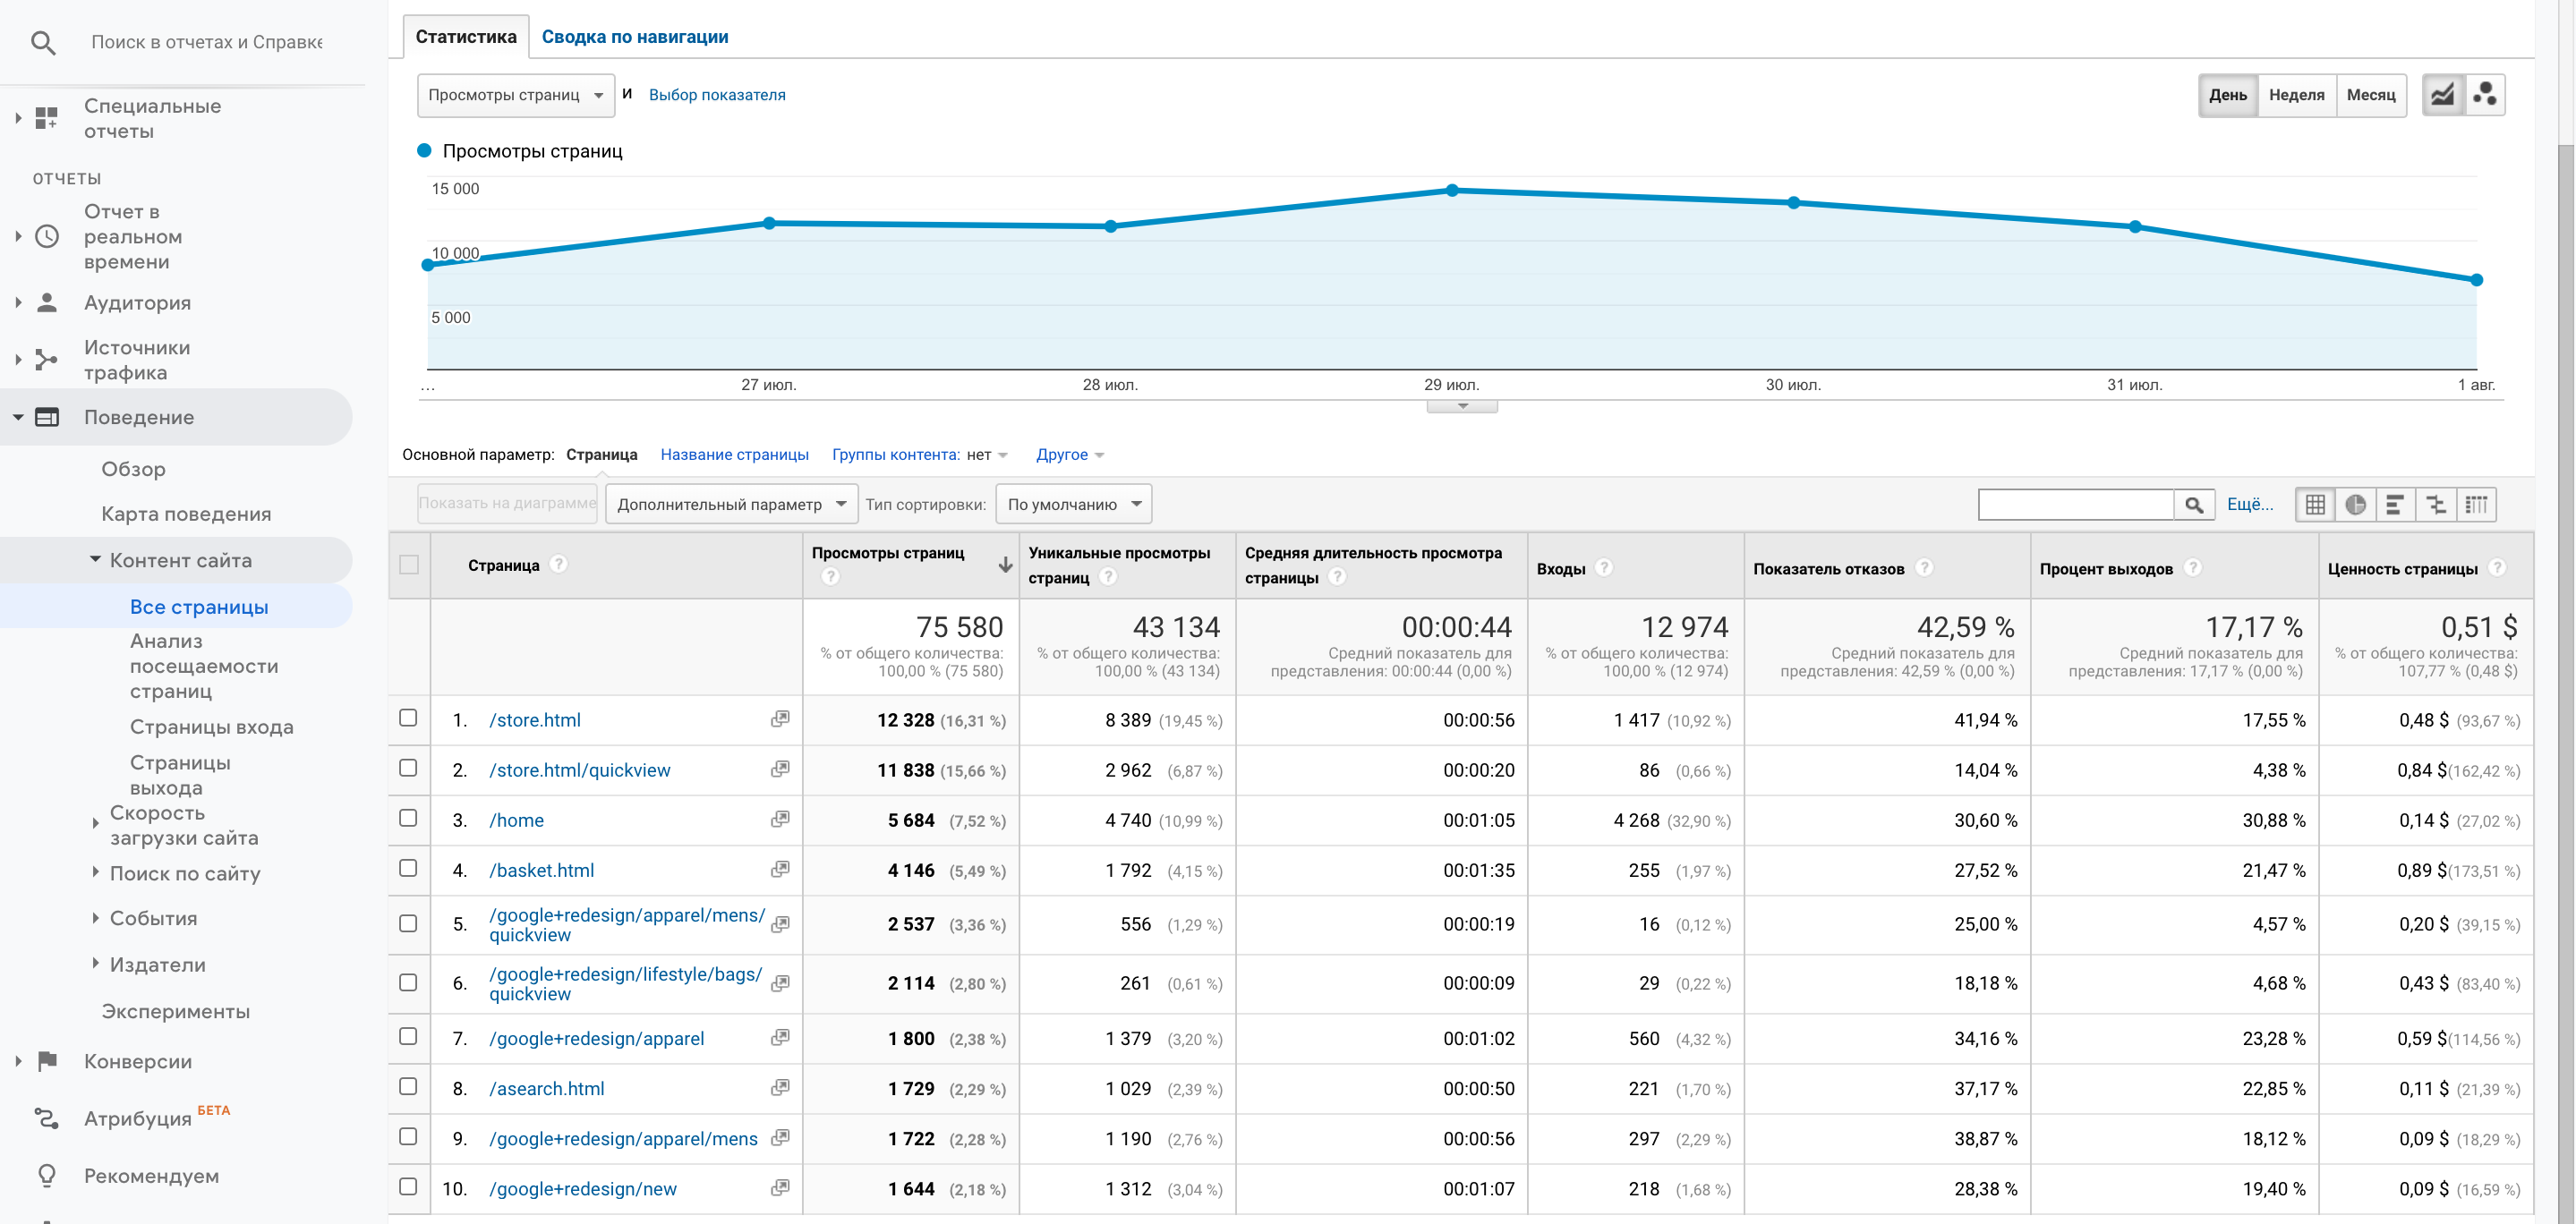
Task: Open the Дополнительный параметр dropdown
Action: (x=731, y=504)
